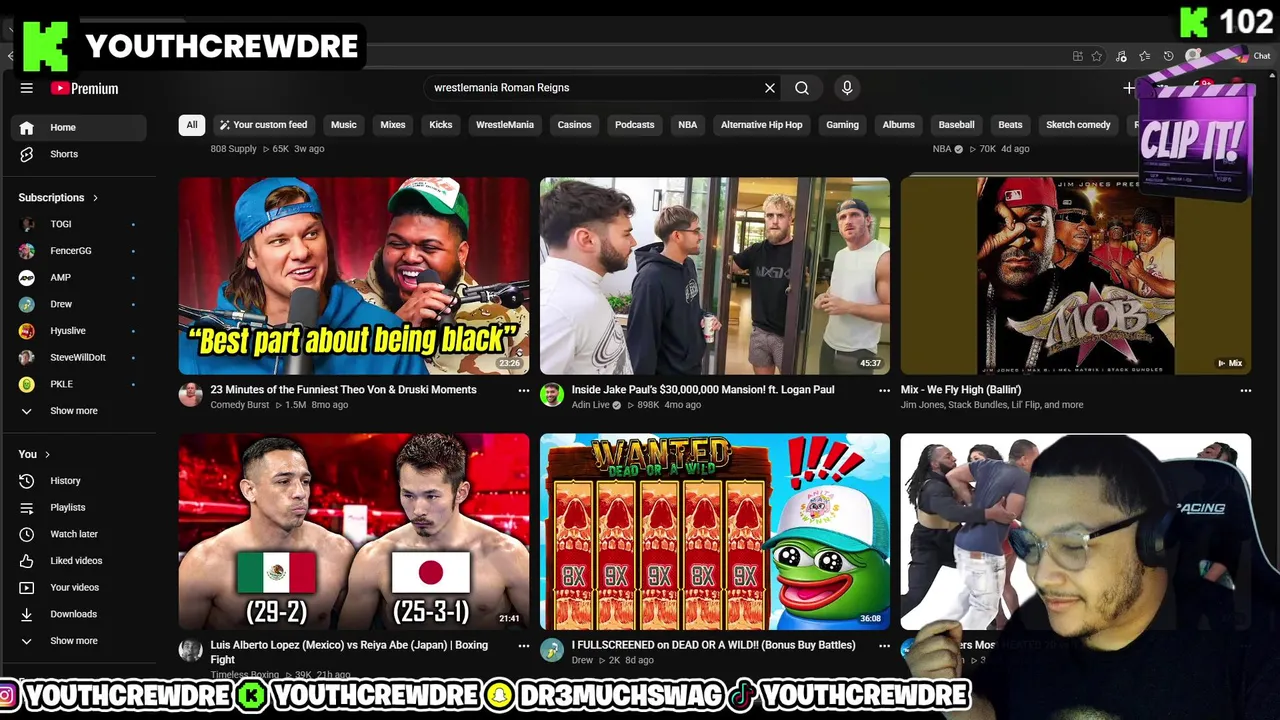Open Liked videos in the sidebar
The width and height of the screenshot is (1280, 720).
coord(79,561)
